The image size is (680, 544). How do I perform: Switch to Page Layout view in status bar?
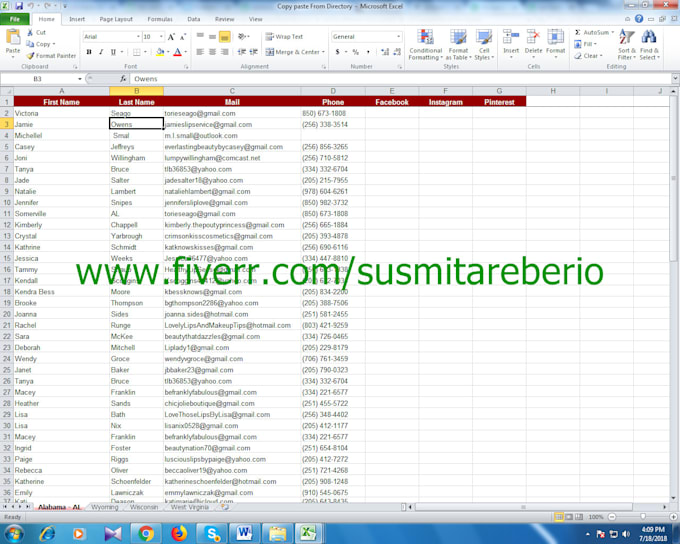tap(569, 517)
